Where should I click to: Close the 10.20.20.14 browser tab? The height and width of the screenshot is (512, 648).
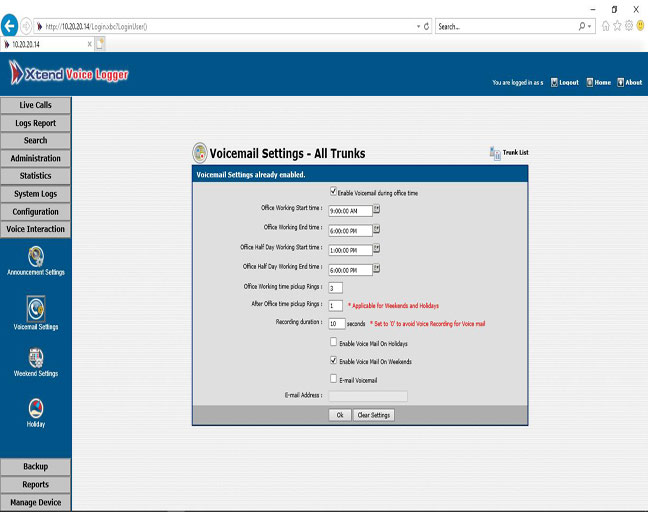coord(89,44)
